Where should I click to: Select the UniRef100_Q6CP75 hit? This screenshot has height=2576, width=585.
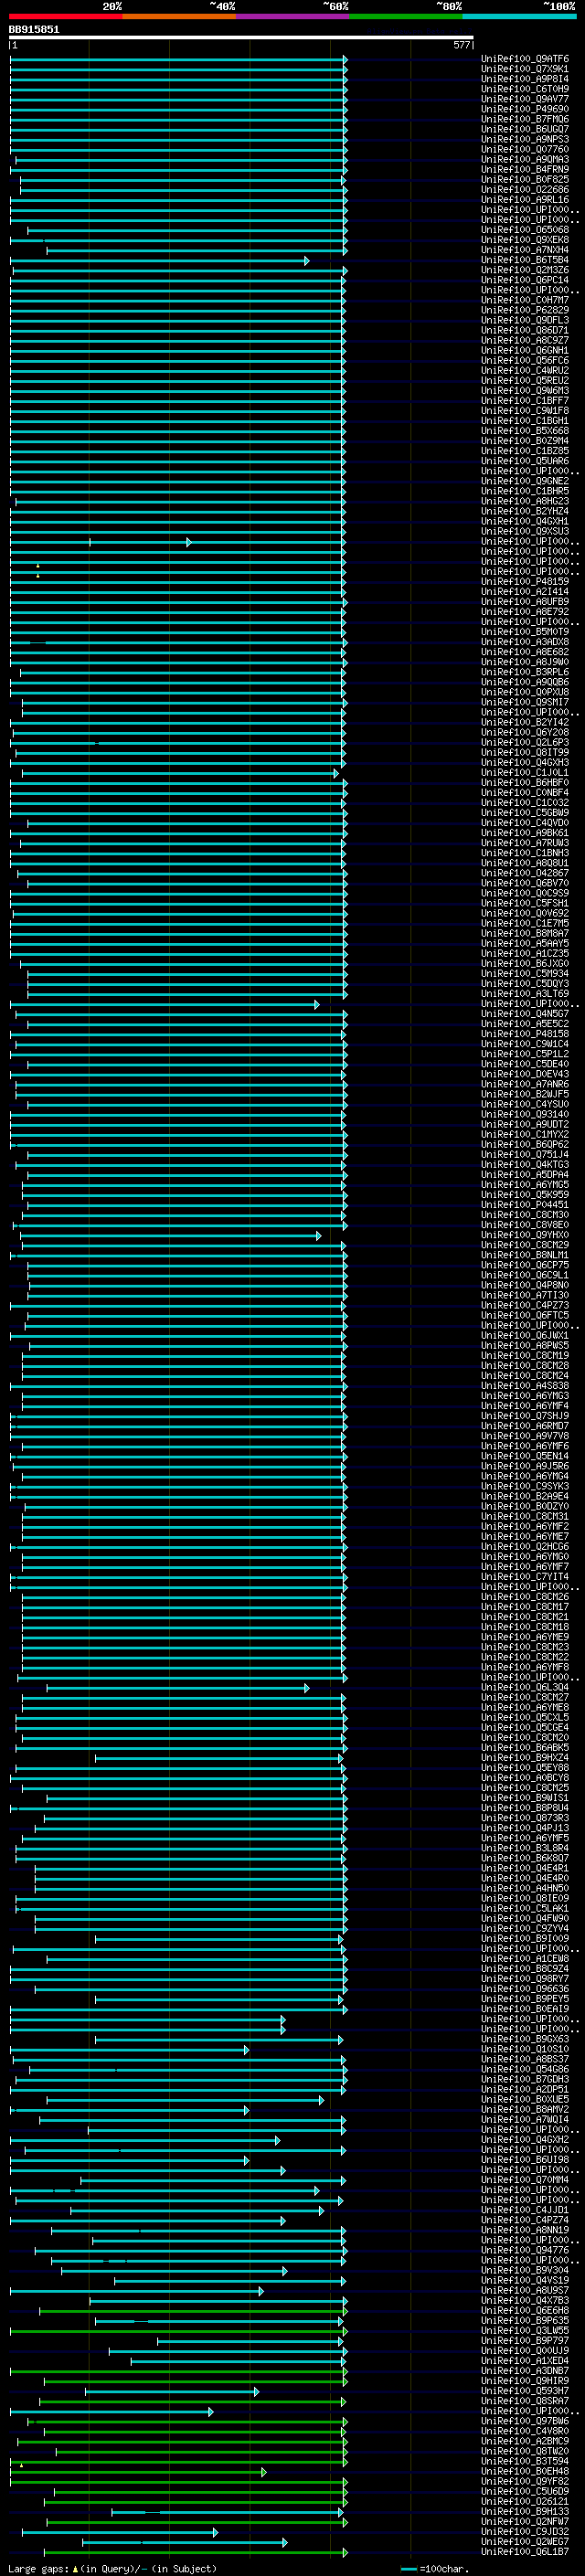525,1264
